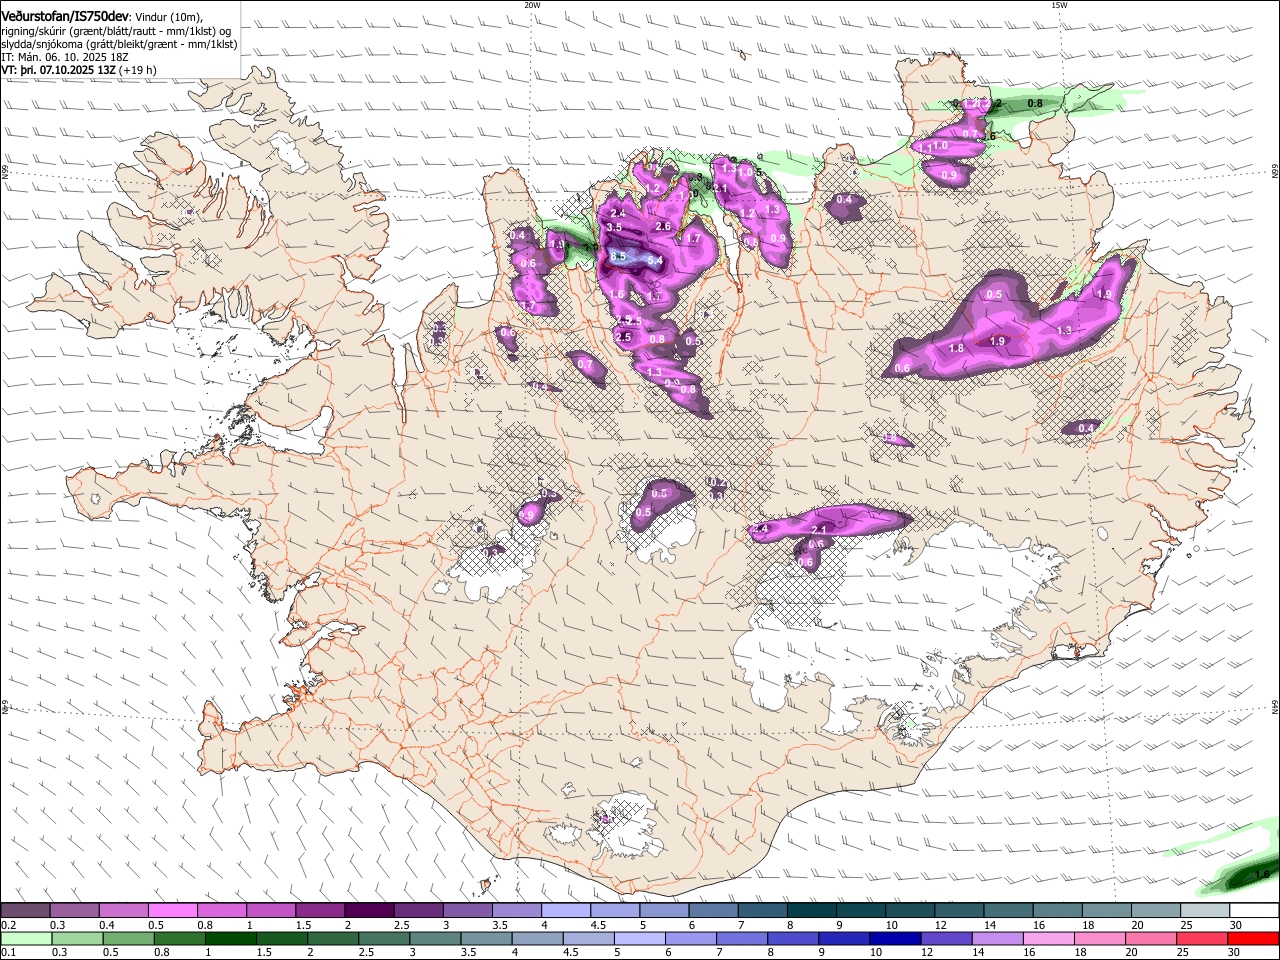1280x960 pixels.
Task: Pick the lower scale green swatch at 0.8
Action: point(179,939)
